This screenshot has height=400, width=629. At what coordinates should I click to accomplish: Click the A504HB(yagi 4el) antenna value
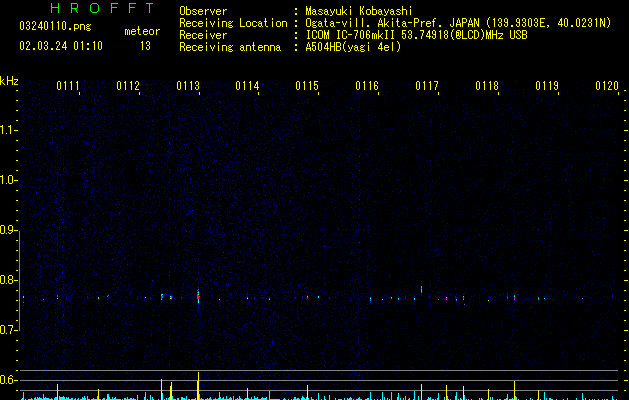353,47
